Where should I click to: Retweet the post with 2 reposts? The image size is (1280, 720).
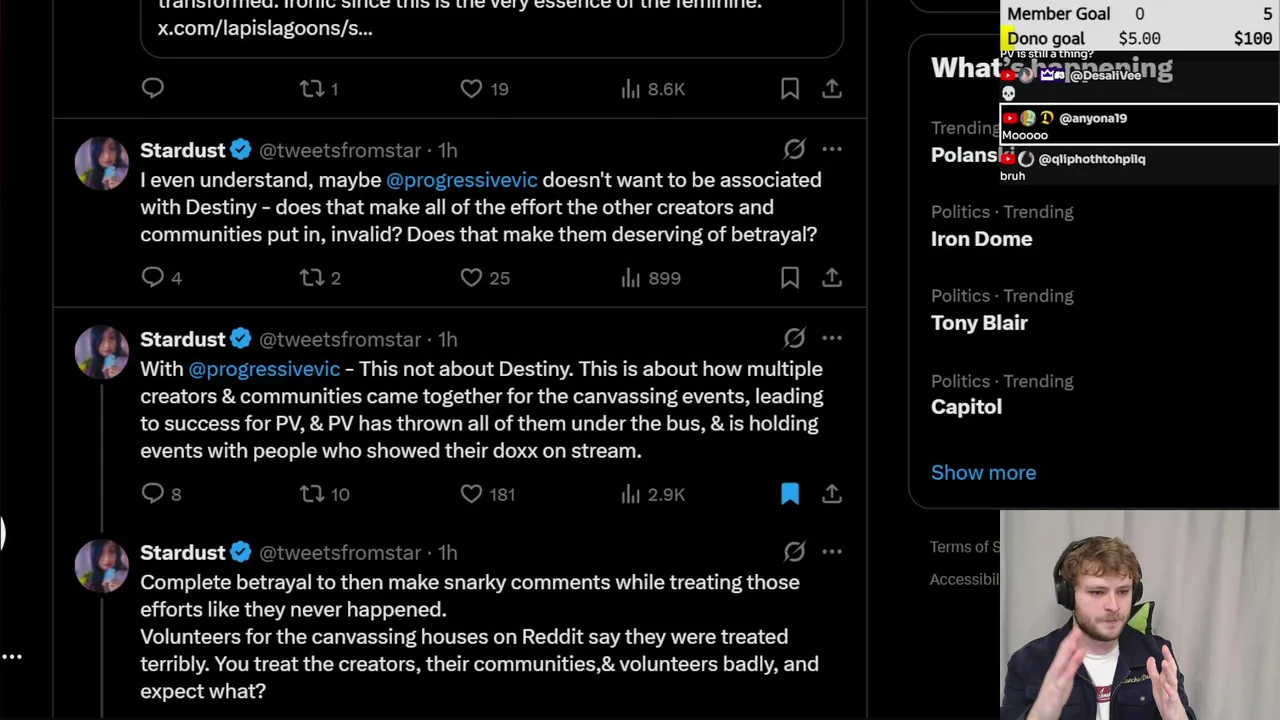pos(313,277)
